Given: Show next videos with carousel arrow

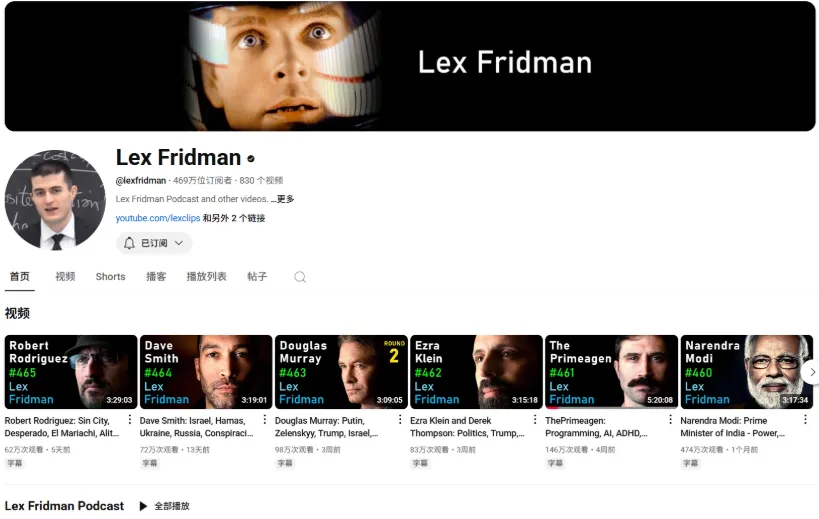Looking at the screenshot, I should point(812,372).
